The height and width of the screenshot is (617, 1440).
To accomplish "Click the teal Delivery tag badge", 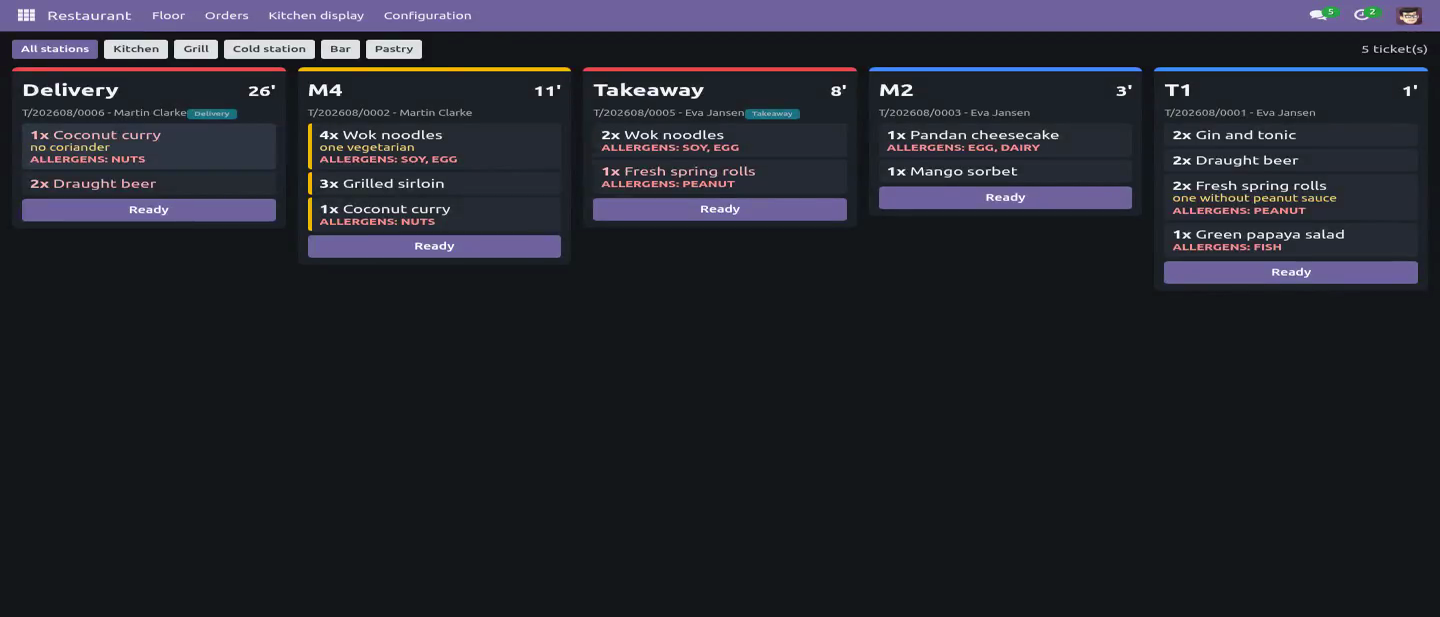I will point(212,114).
